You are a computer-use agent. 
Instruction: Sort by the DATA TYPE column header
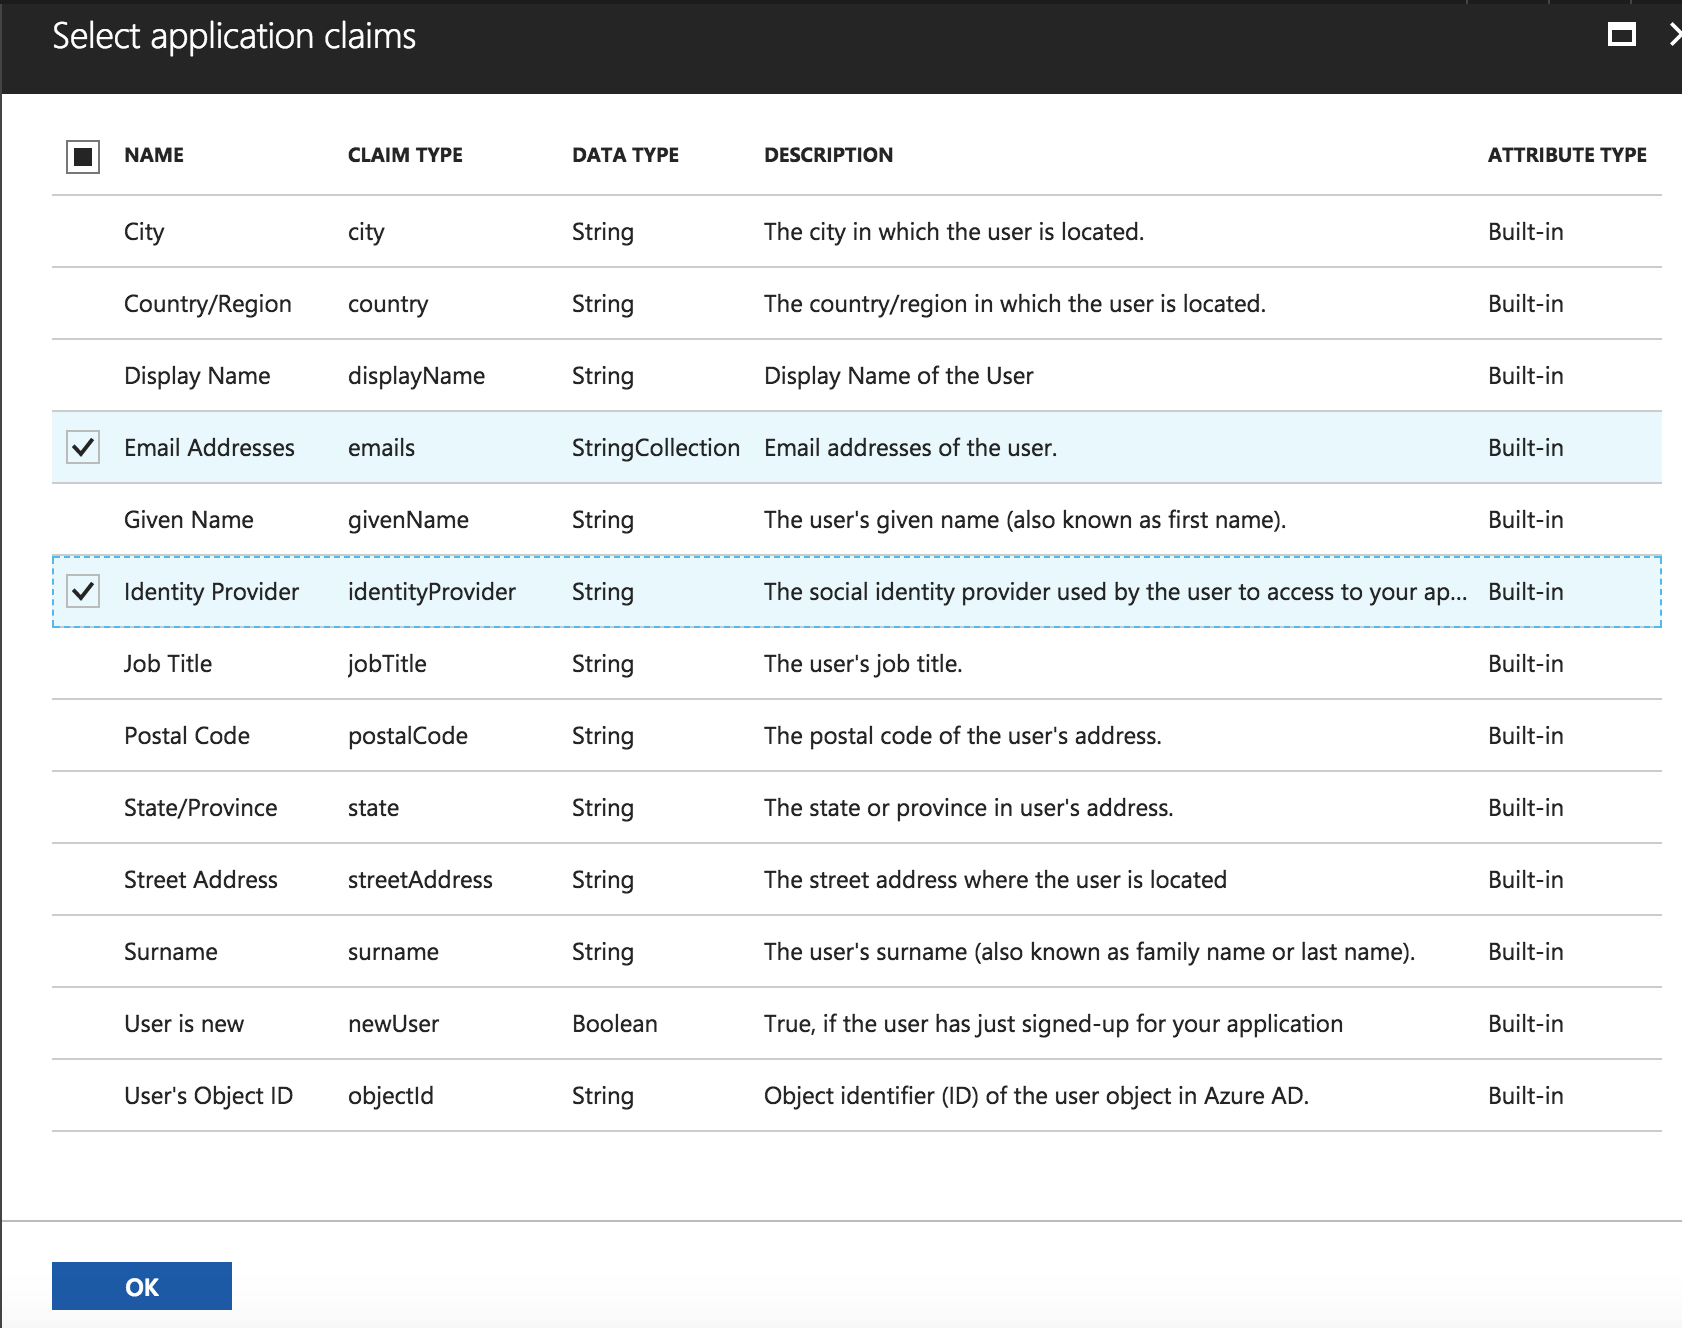[x=625, y=155]
